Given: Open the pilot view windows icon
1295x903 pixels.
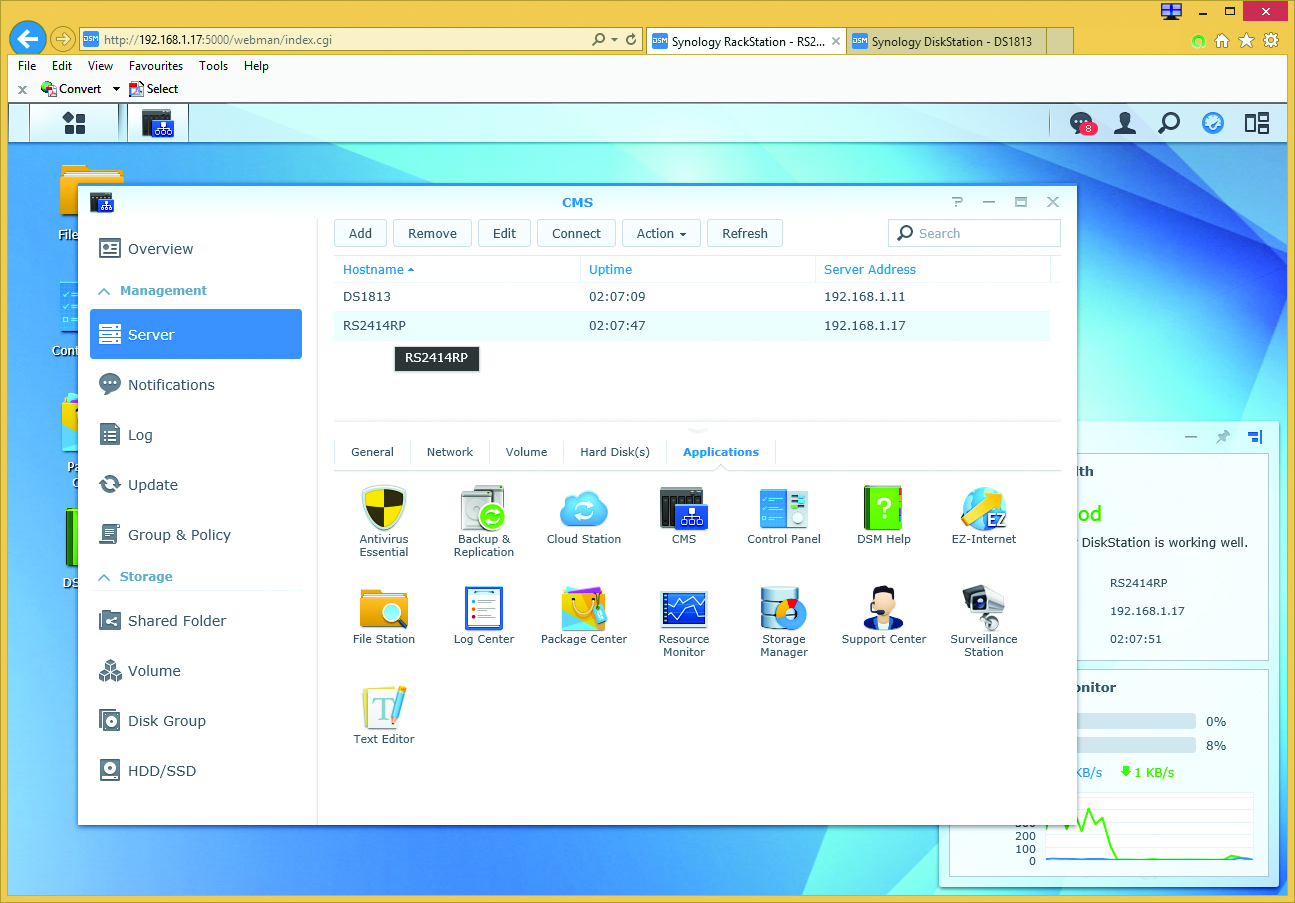Looking at the screenshot, I should (x=1256, y=123).
